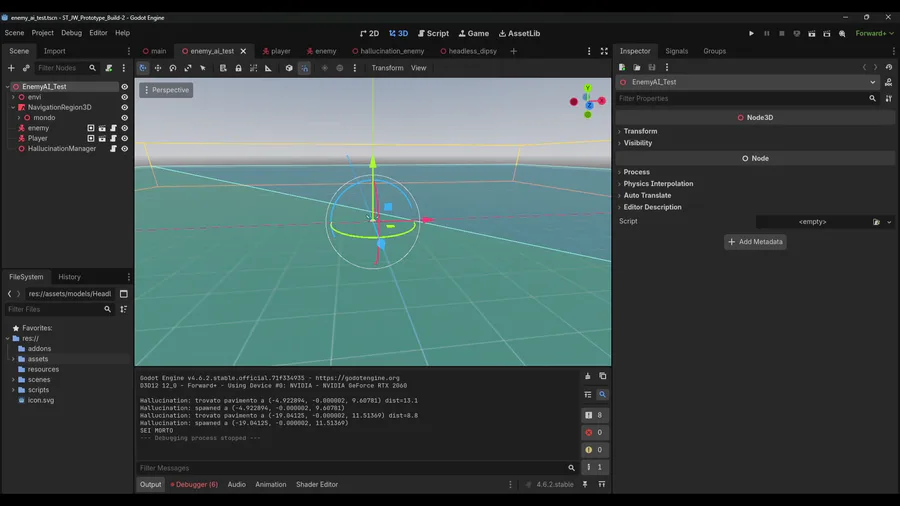This screenshot has height=506, width=900.
Task: Toggle visibility of the mondo node
Action: (125, 118)
